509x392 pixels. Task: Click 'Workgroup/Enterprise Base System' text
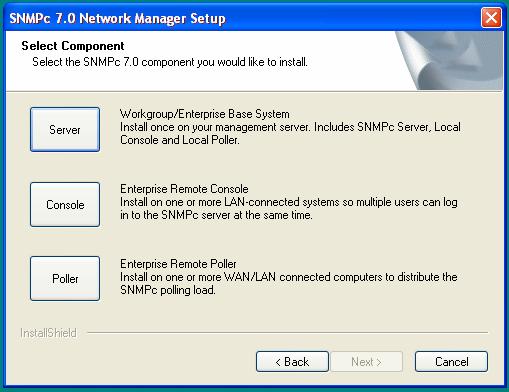205,114
